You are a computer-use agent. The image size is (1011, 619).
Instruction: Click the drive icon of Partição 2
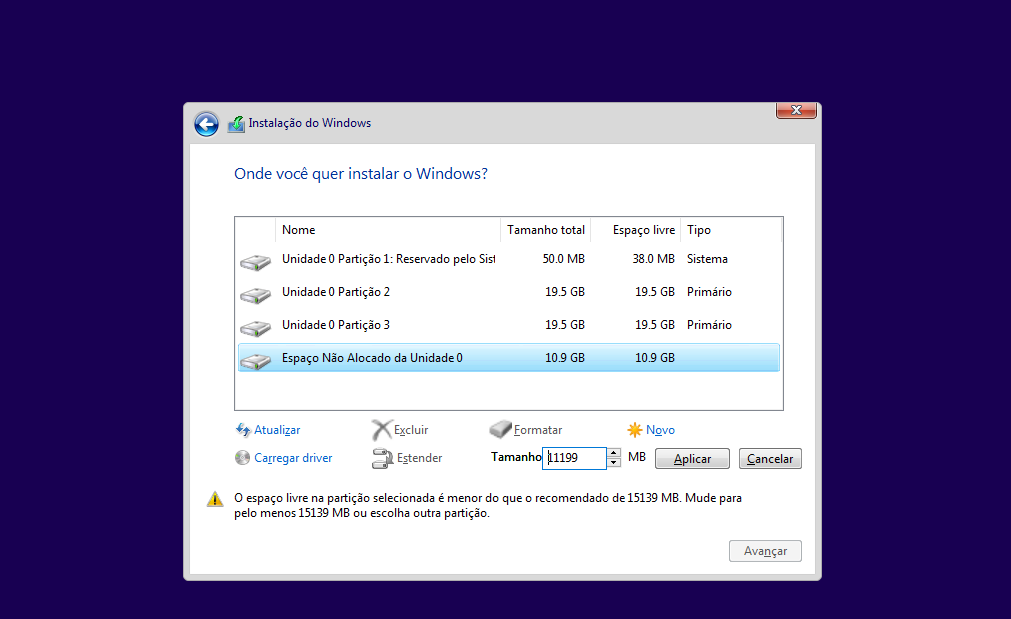click(255, 295)
